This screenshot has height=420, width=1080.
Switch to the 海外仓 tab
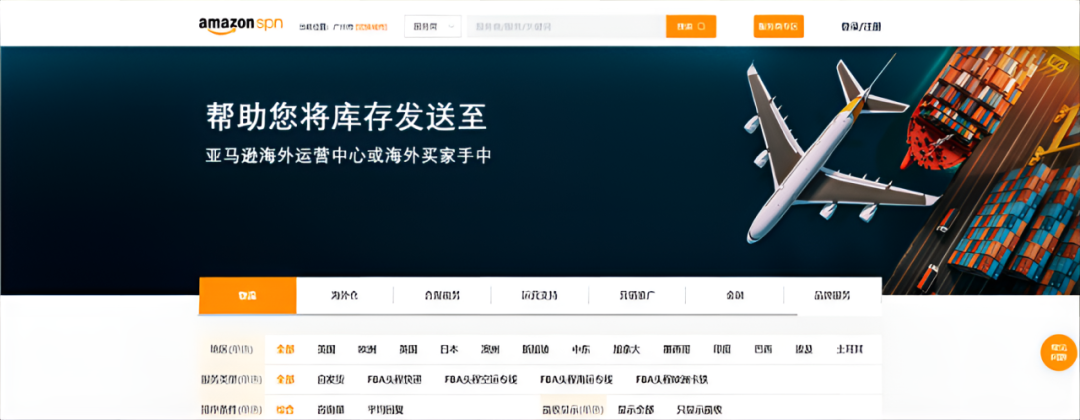pos(344,296)
